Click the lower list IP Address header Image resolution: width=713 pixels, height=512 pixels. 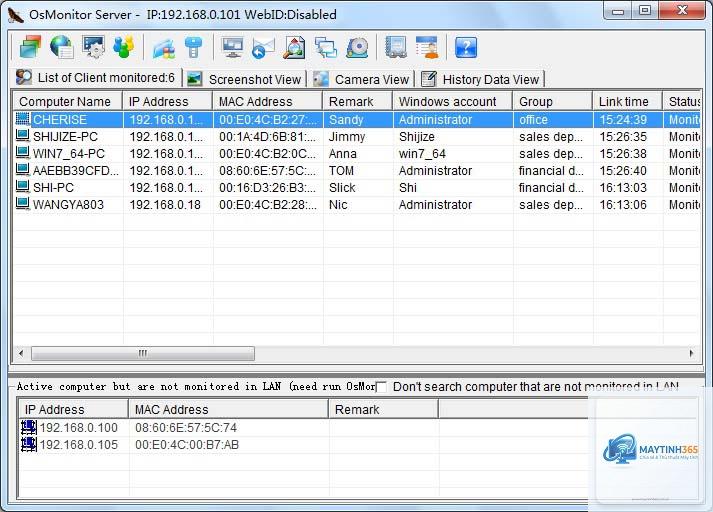[x=74, y=409]
